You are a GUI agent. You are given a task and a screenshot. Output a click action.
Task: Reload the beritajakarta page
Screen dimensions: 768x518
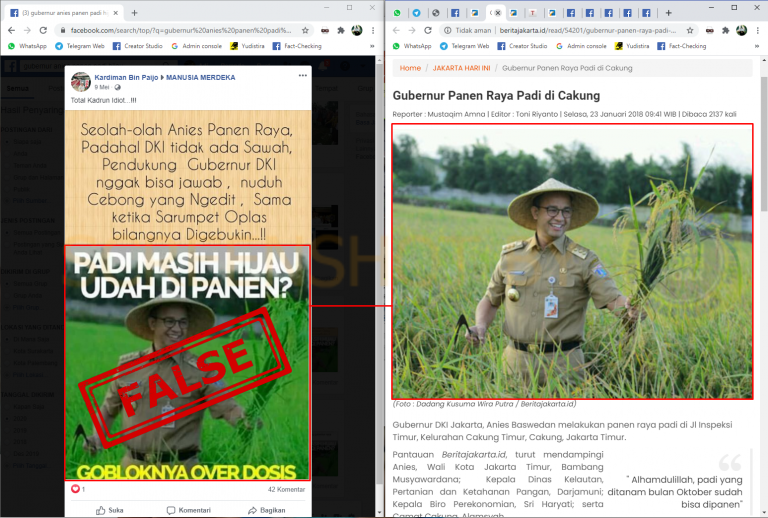tap(428, 30)
